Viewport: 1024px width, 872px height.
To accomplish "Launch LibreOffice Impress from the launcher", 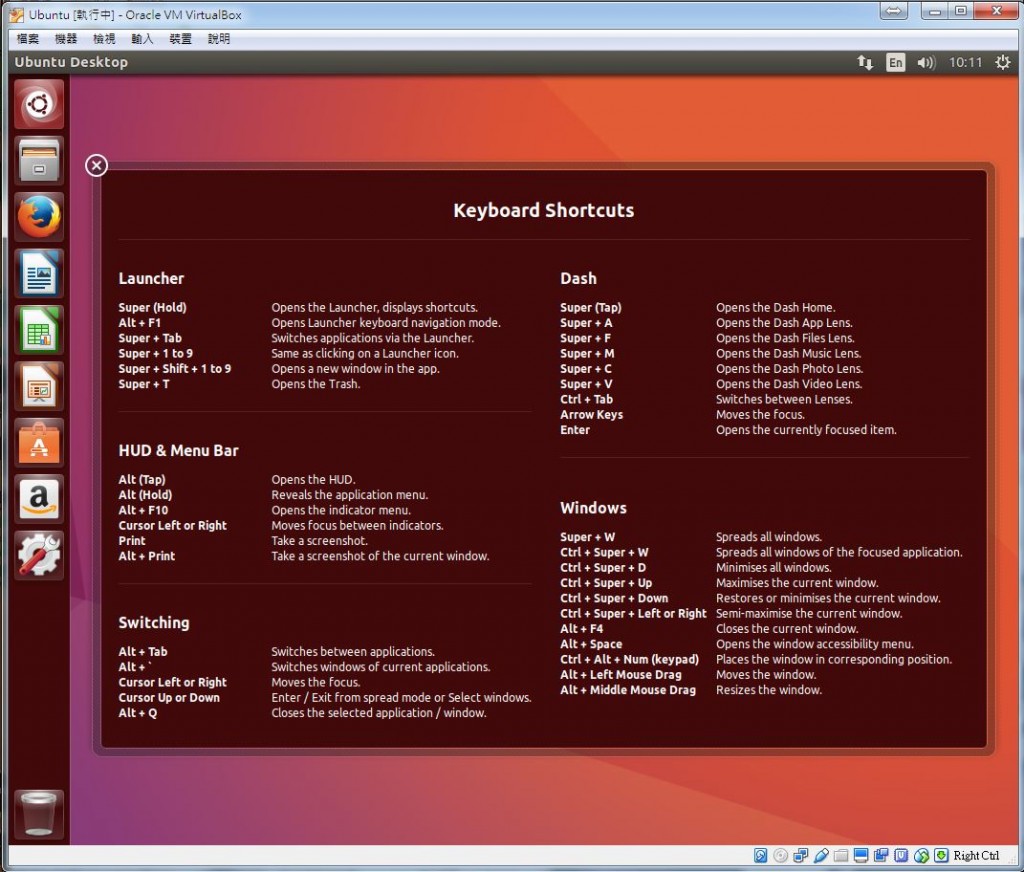I will click(39, 386).
